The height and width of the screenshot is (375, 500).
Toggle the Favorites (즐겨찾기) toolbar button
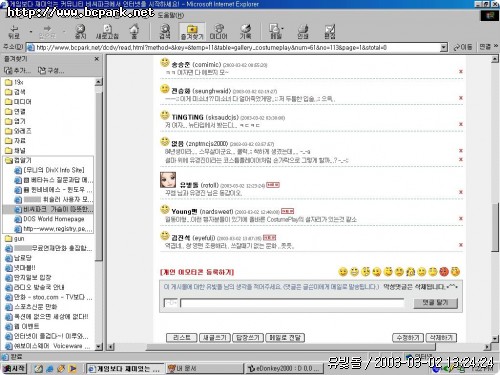[x=192, y=32]
